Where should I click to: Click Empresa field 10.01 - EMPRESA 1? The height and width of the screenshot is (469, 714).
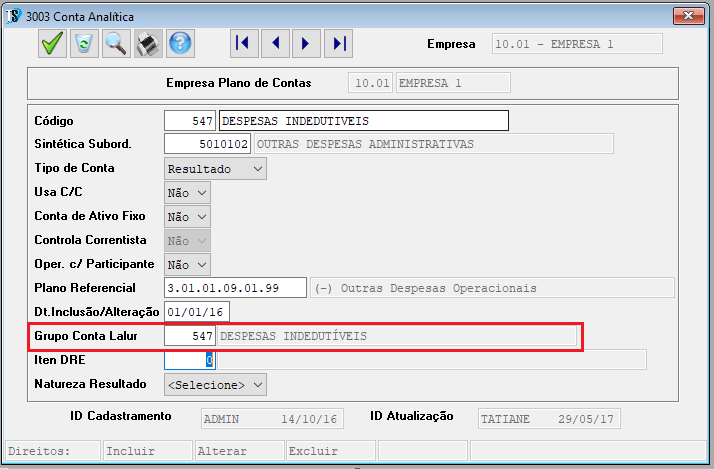577,44
